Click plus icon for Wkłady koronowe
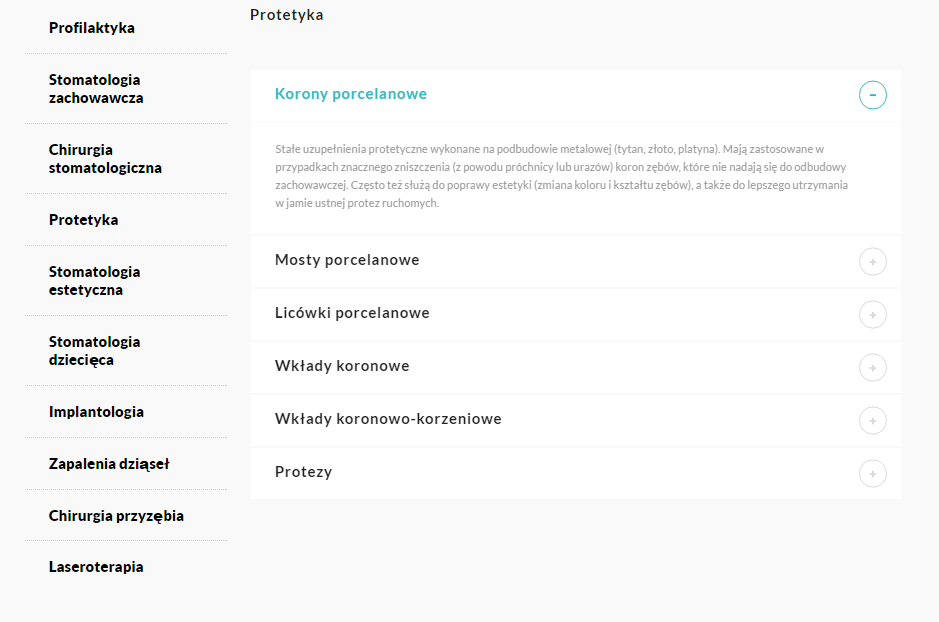 coord(872,368)
